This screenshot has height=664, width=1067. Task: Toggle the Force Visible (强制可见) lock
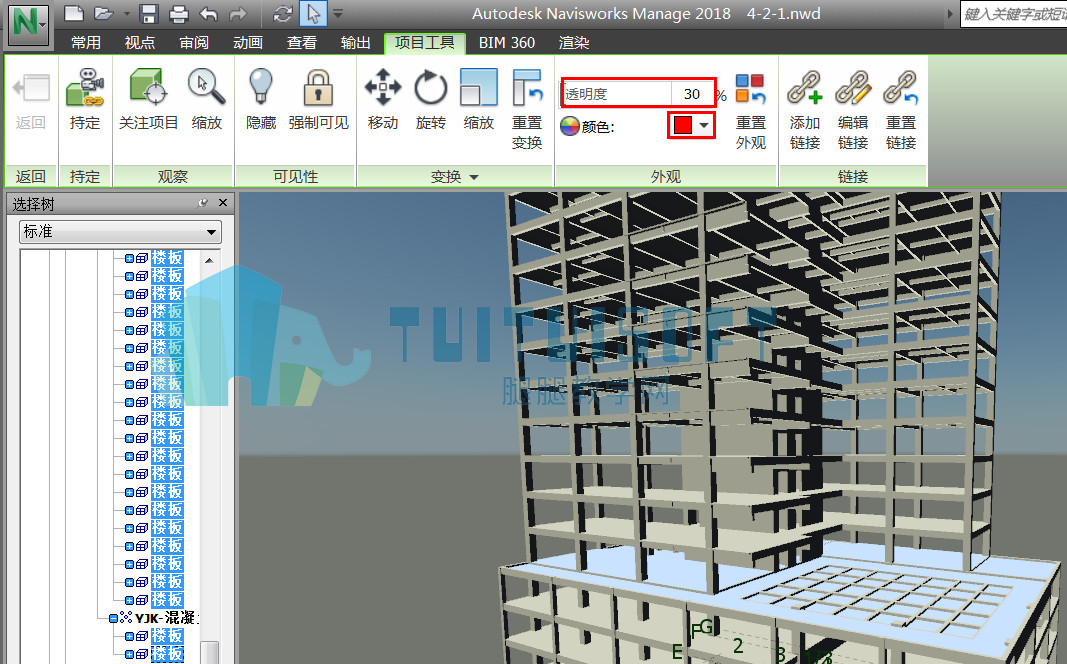(318, 88)
